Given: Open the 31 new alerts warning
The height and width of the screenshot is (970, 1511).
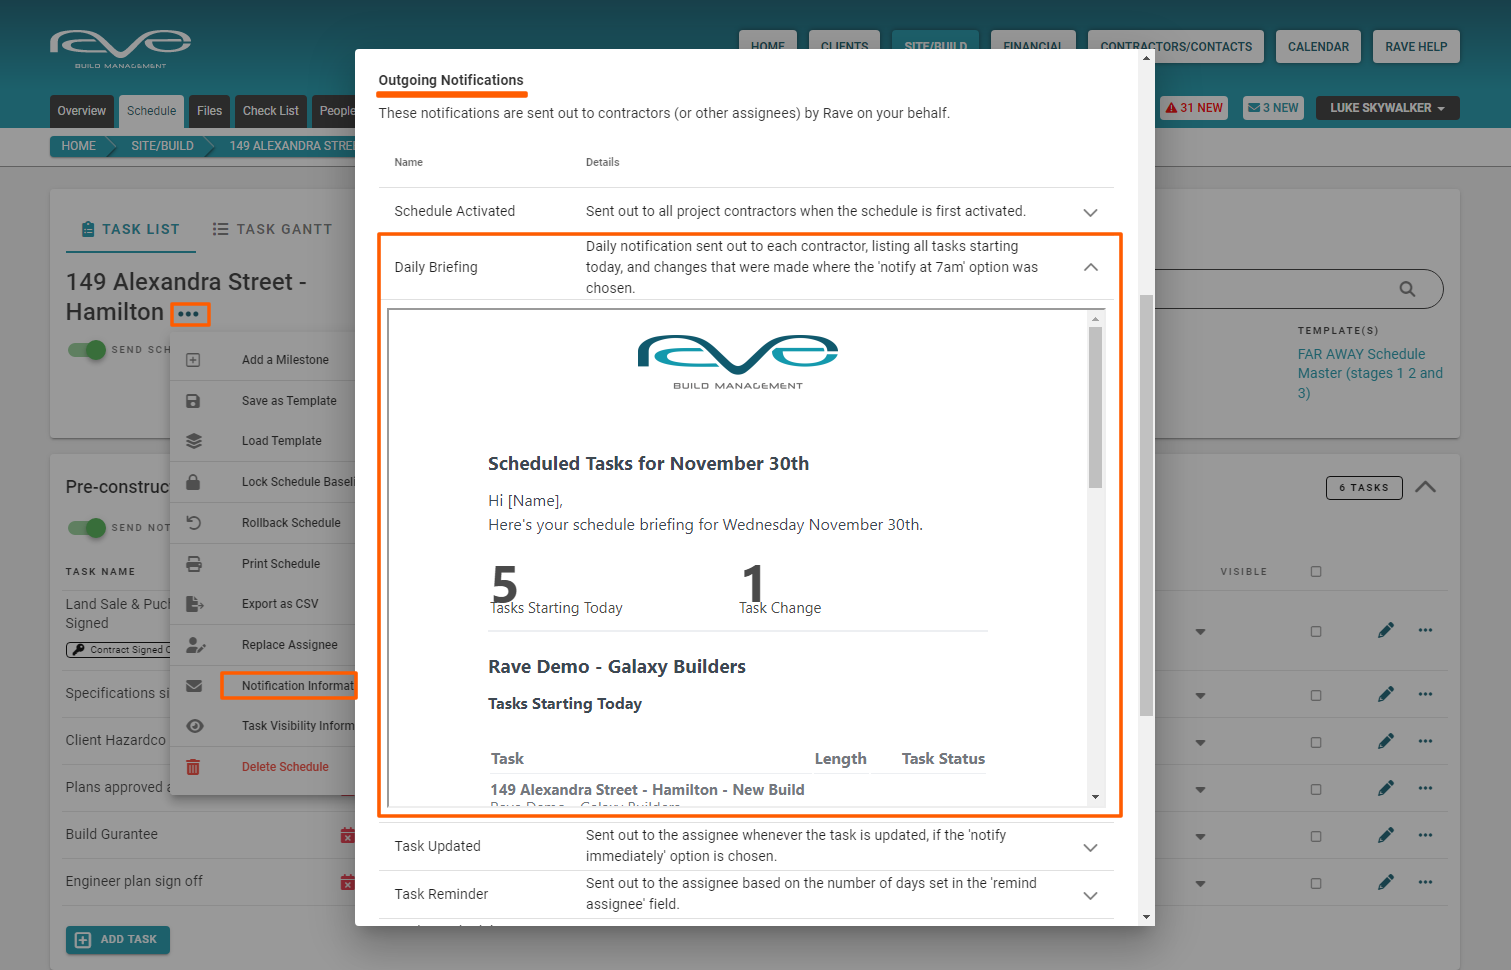Looking at the screenshot, I should (1195, 108).
